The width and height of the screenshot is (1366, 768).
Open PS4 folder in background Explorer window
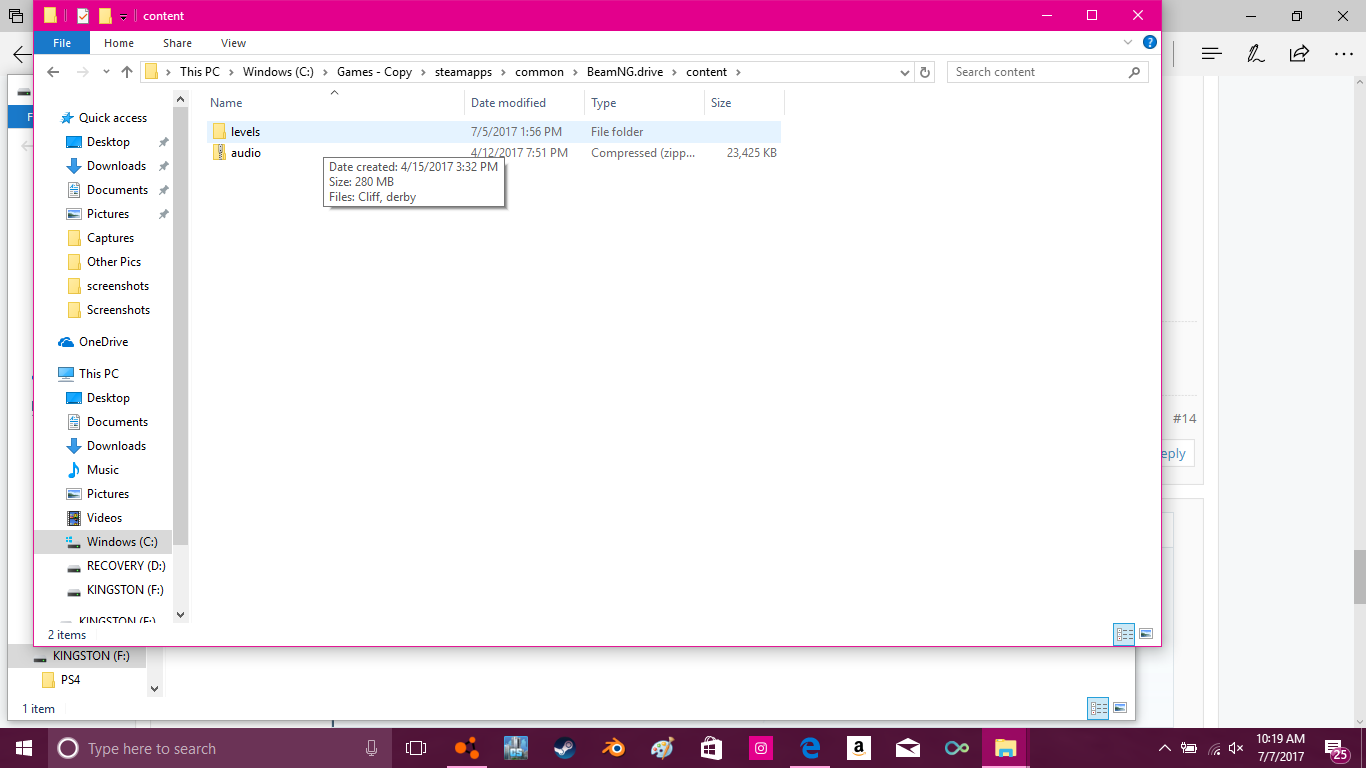(69, 680)
